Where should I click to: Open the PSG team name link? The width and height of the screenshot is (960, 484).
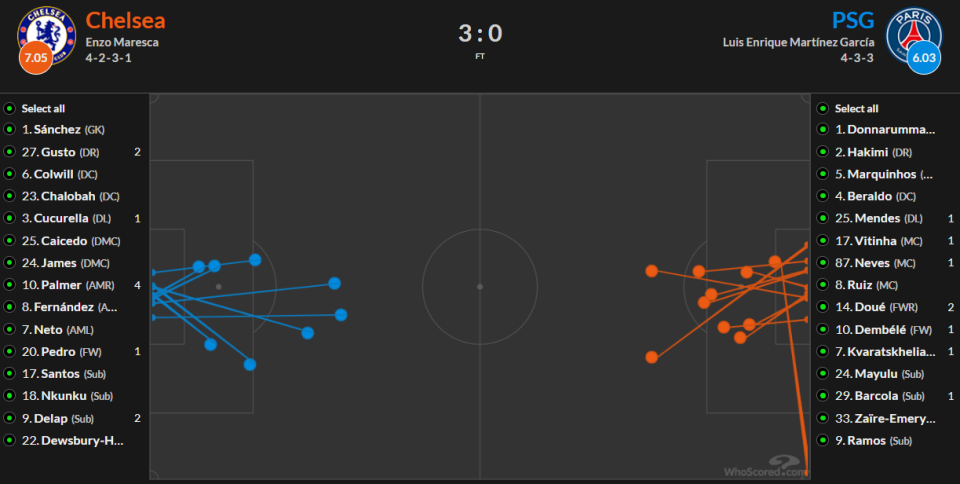(x=853, y=20)
